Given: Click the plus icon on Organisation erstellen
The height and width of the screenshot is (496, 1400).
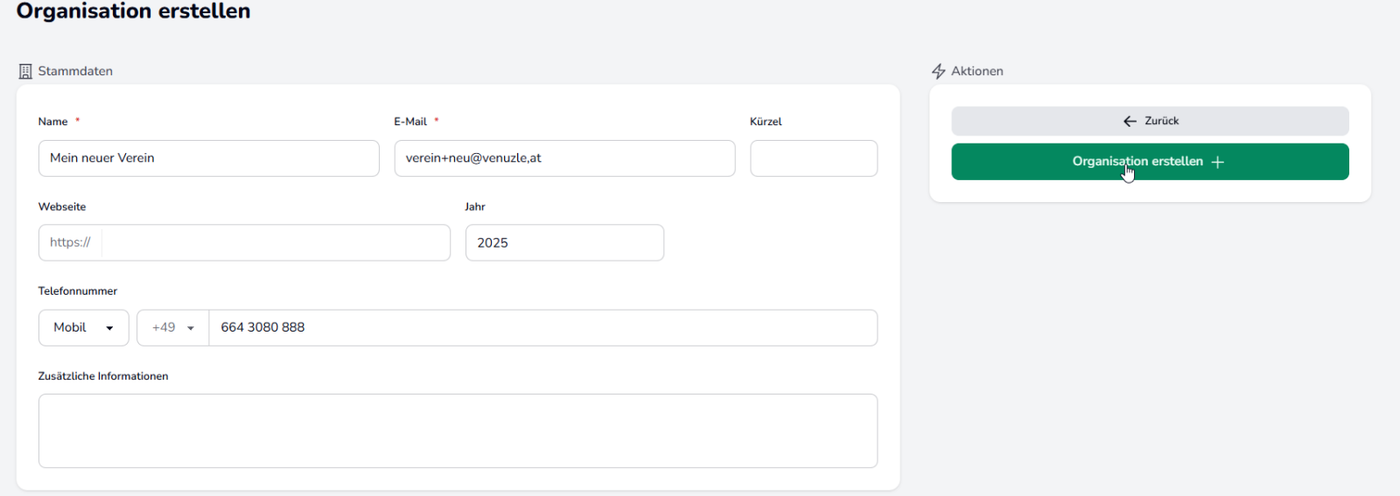Looking at the screenshot, I should (1217, 162).
